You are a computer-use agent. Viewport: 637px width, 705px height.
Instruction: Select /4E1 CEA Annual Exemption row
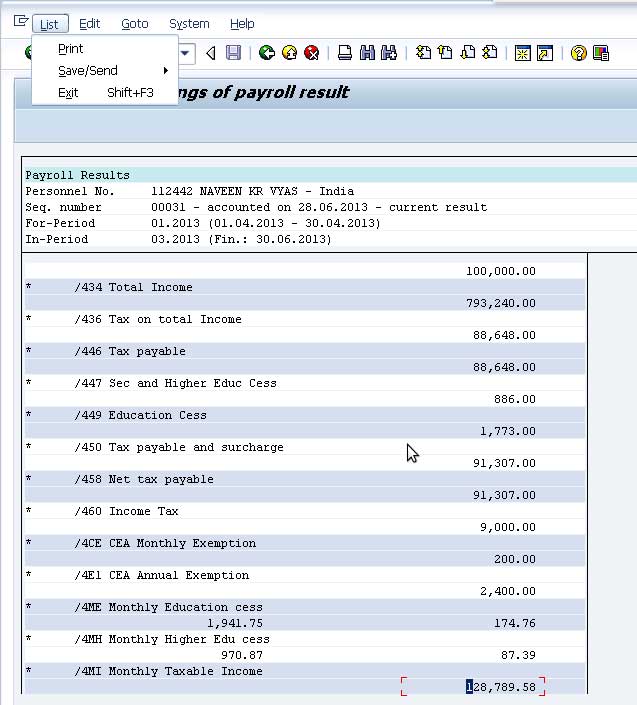tap(305, 575)
